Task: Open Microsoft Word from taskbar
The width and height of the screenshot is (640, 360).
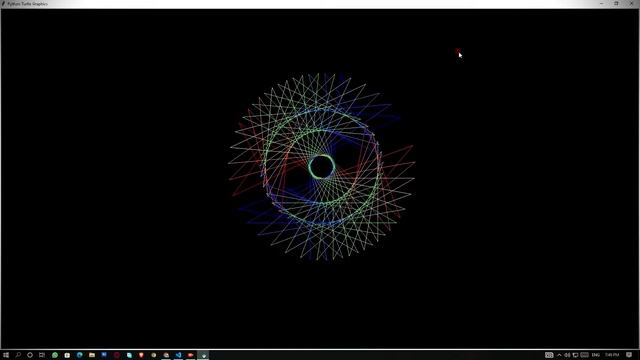Action: [104, 355]
